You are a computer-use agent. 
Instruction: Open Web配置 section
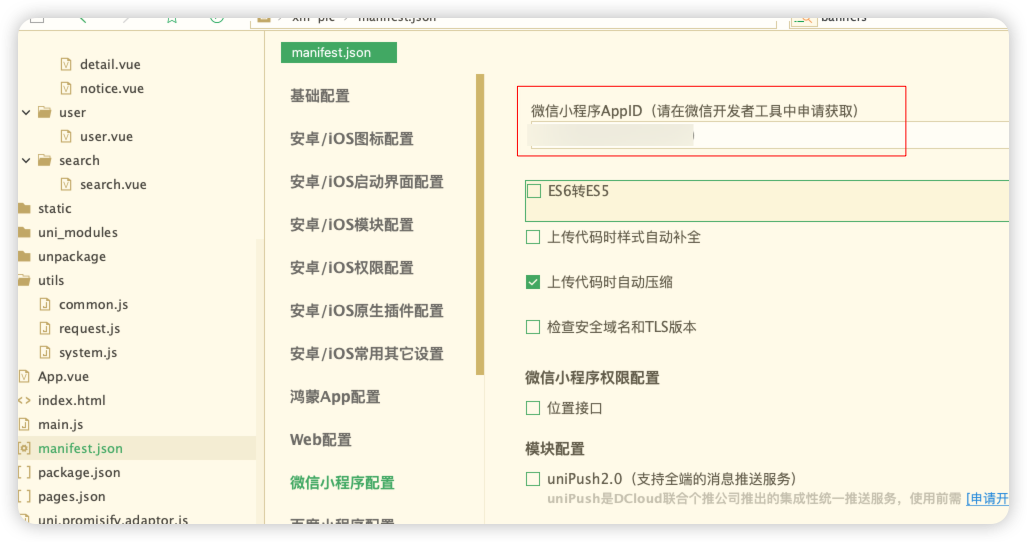321,440
